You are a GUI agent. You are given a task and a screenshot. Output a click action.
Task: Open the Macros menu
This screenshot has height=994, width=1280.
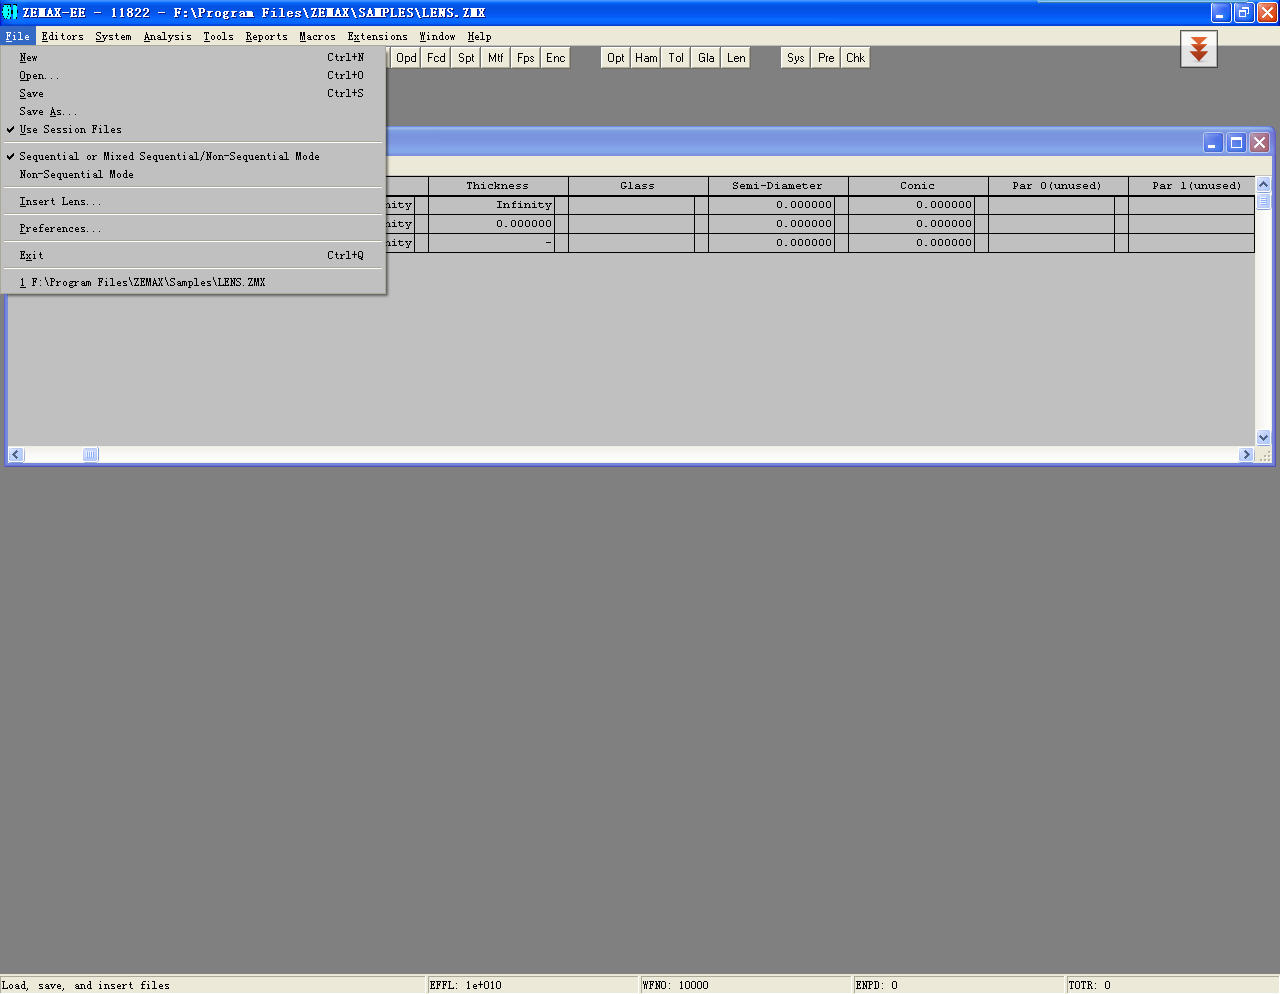point(317,36)
